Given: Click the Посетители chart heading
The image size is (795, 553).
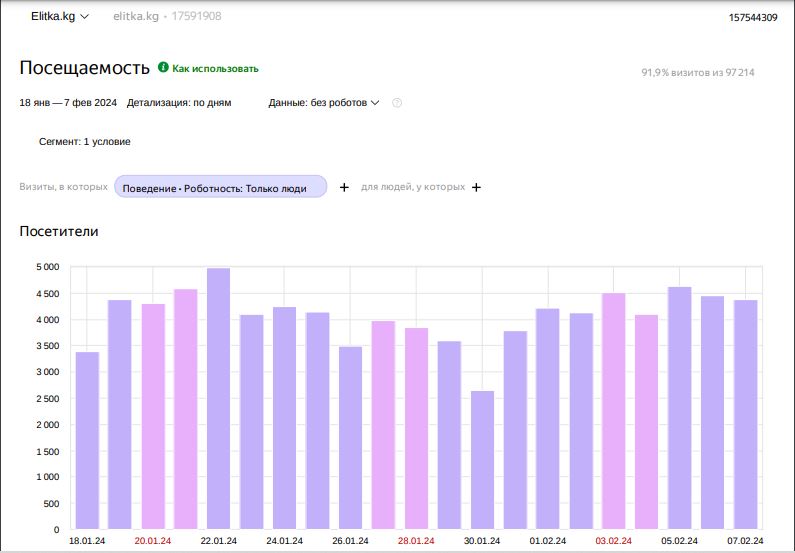Looking at the screenshot, I should (59, 231).
